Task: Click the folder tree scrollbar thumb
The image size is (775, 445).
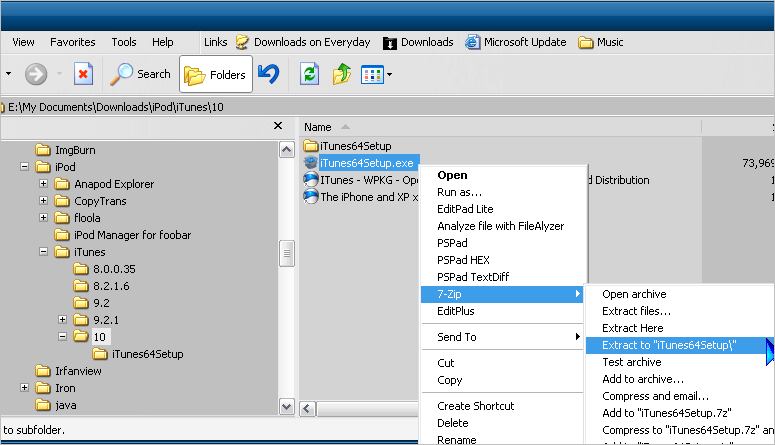Action: pos(287,254)
